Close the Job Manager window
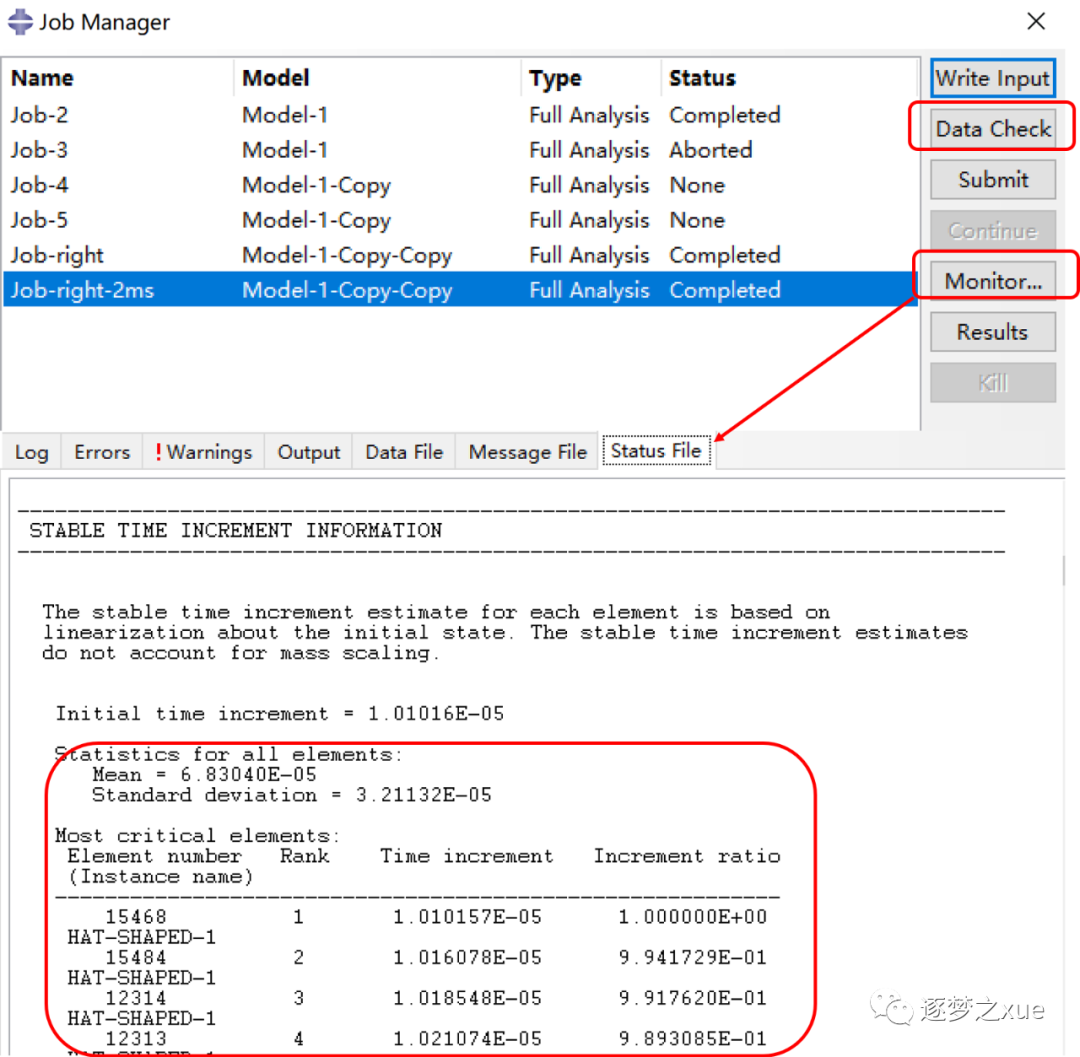1080x1057 pixels. coord(1035,21)
